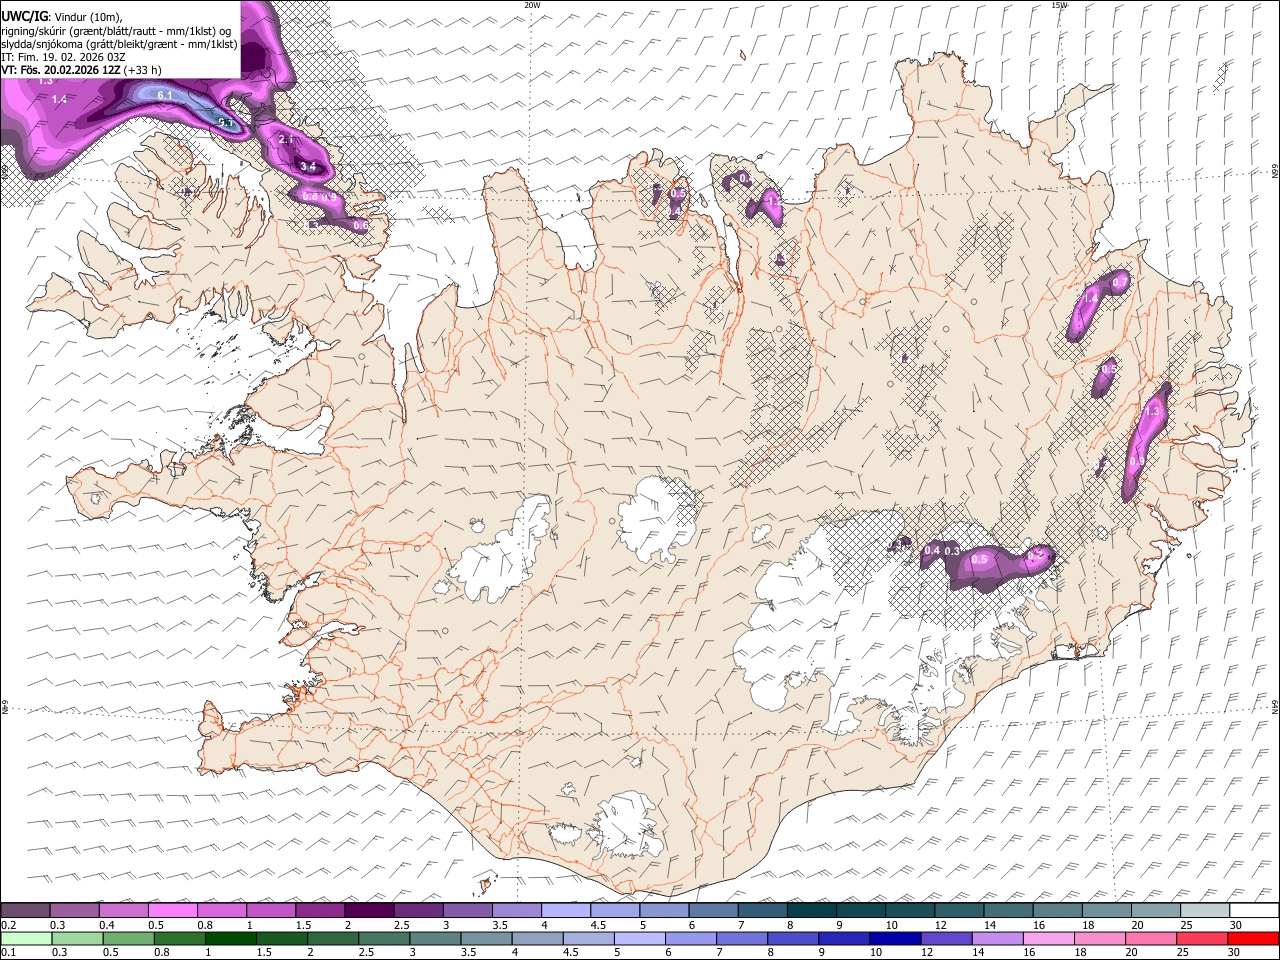The width and height of the screenshot is (1280, 960).
Task: Click the UWC/IG title text
Action: point(24,17)
